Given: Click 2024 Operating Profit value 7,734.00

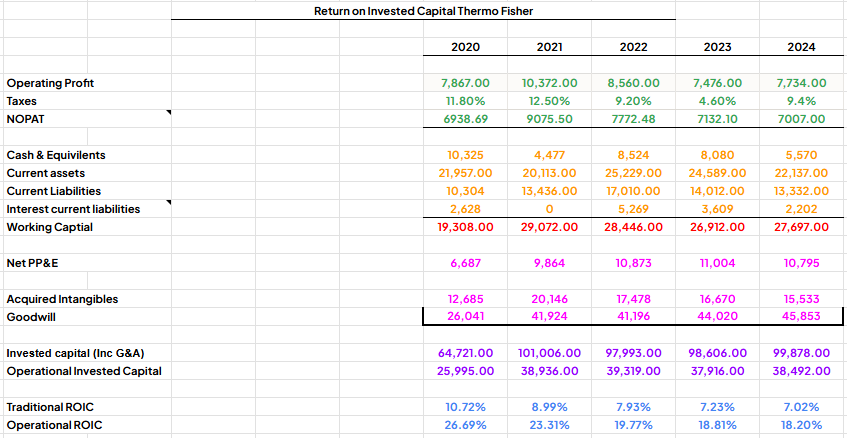Looking at the screenshot, I should (x=802, y=83).
